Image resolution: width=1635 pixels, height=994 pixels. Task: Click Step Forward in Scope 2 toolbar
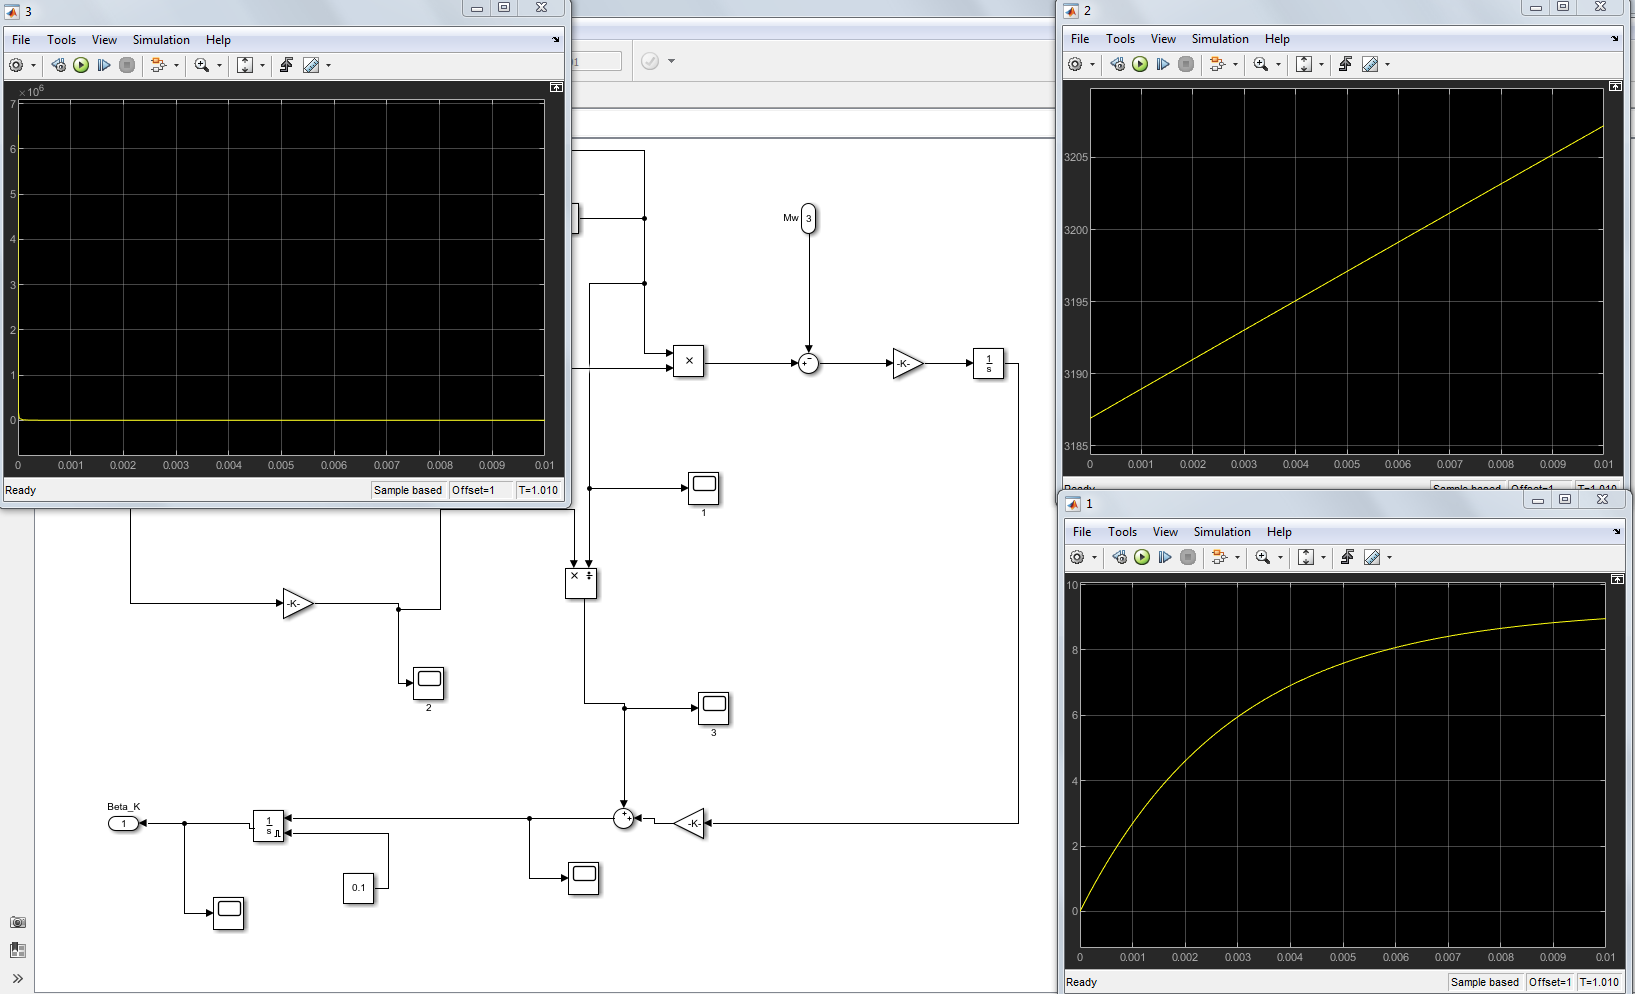[x=1162, y=64]
